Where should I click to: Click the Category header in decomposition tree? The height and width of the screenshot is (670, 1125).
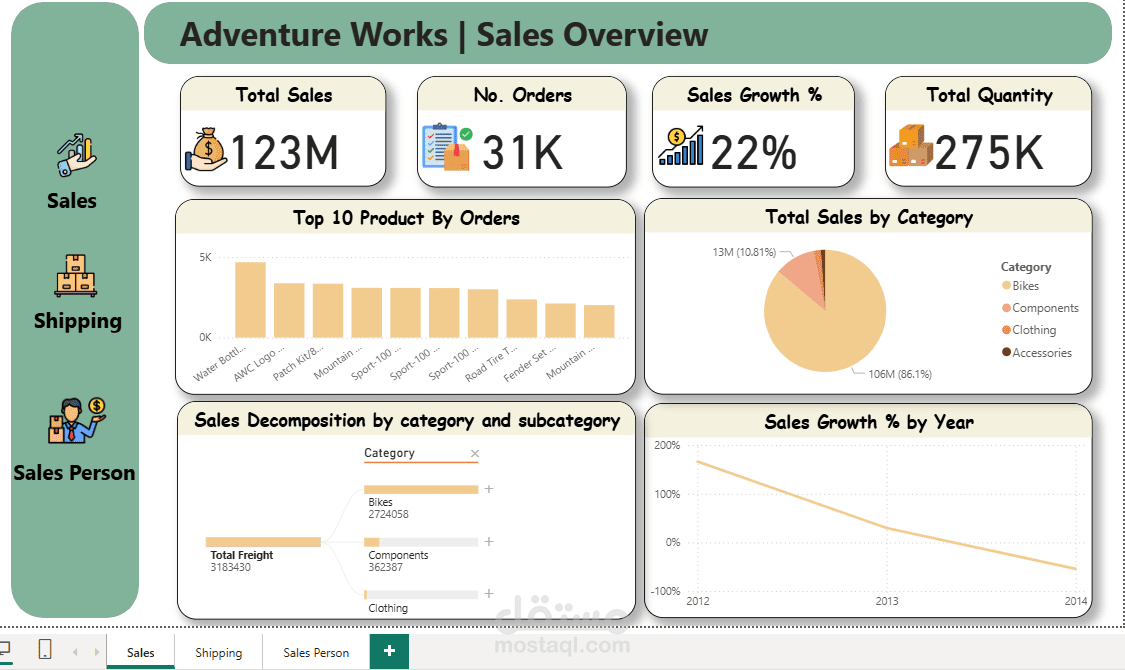tap(389, 453)
